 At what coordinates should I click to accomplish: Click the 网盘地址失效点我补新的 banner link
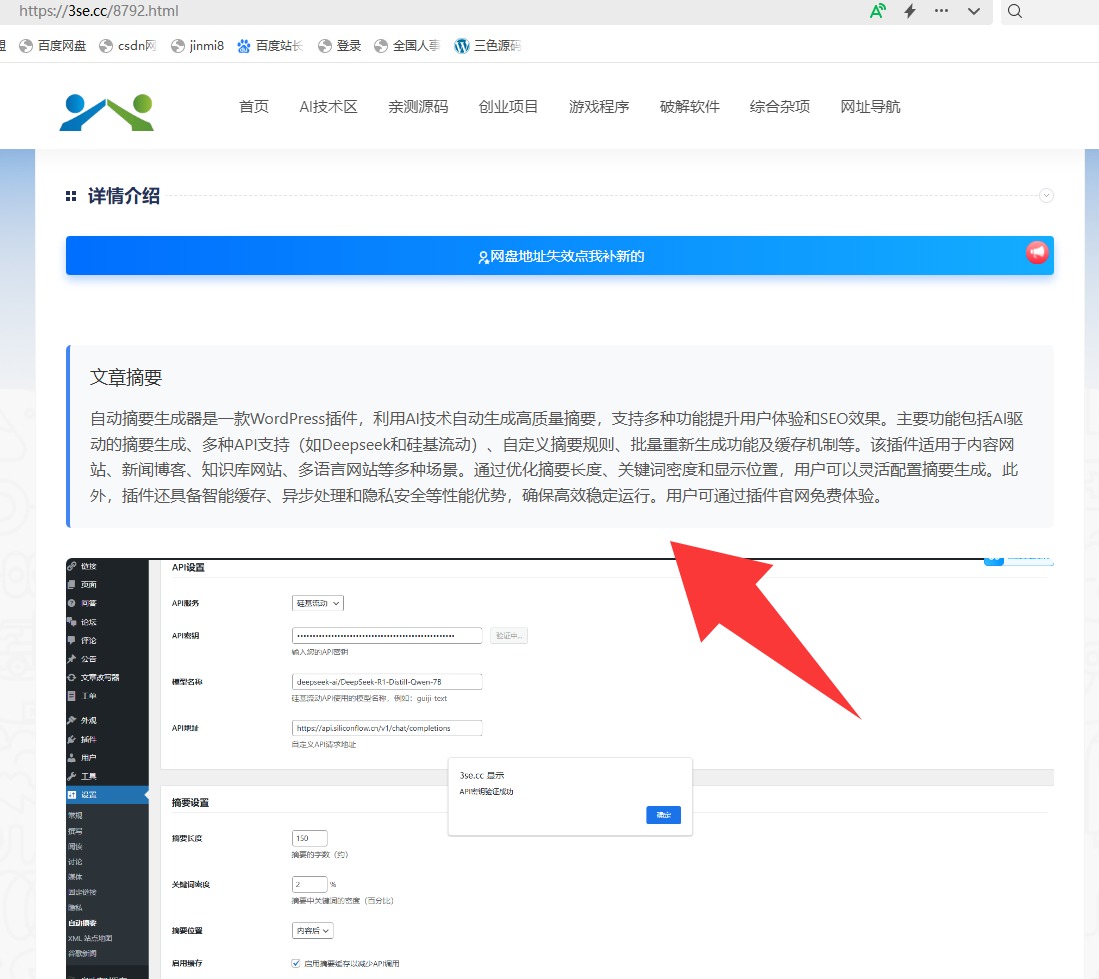[560, 256]
